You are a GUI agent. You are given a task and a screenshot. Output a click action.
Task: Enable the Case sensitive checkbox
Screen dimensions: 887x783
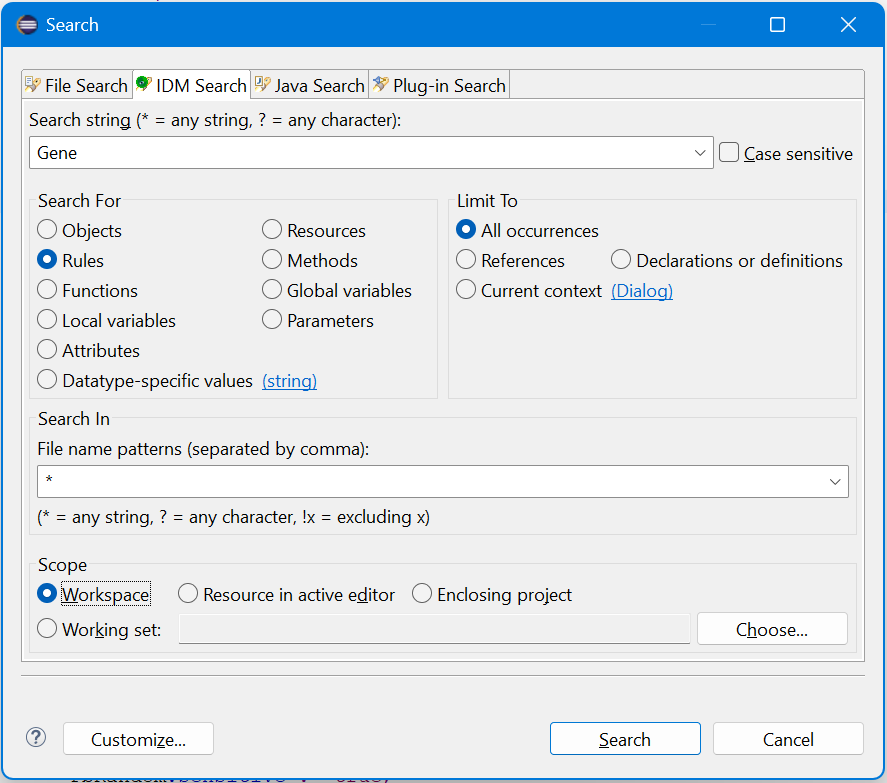tap(730, 153)
